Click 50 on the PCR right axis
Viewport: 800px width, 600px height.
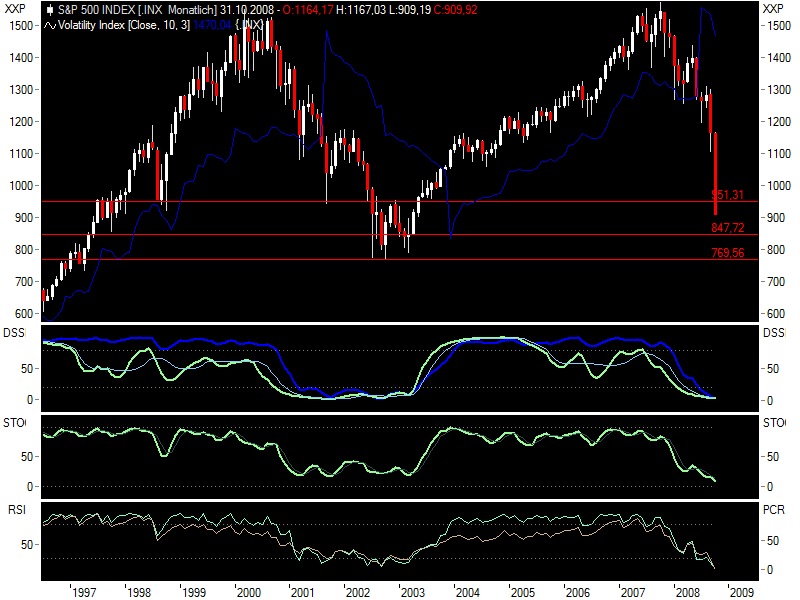pyautogui.click(x=773, y=540)
